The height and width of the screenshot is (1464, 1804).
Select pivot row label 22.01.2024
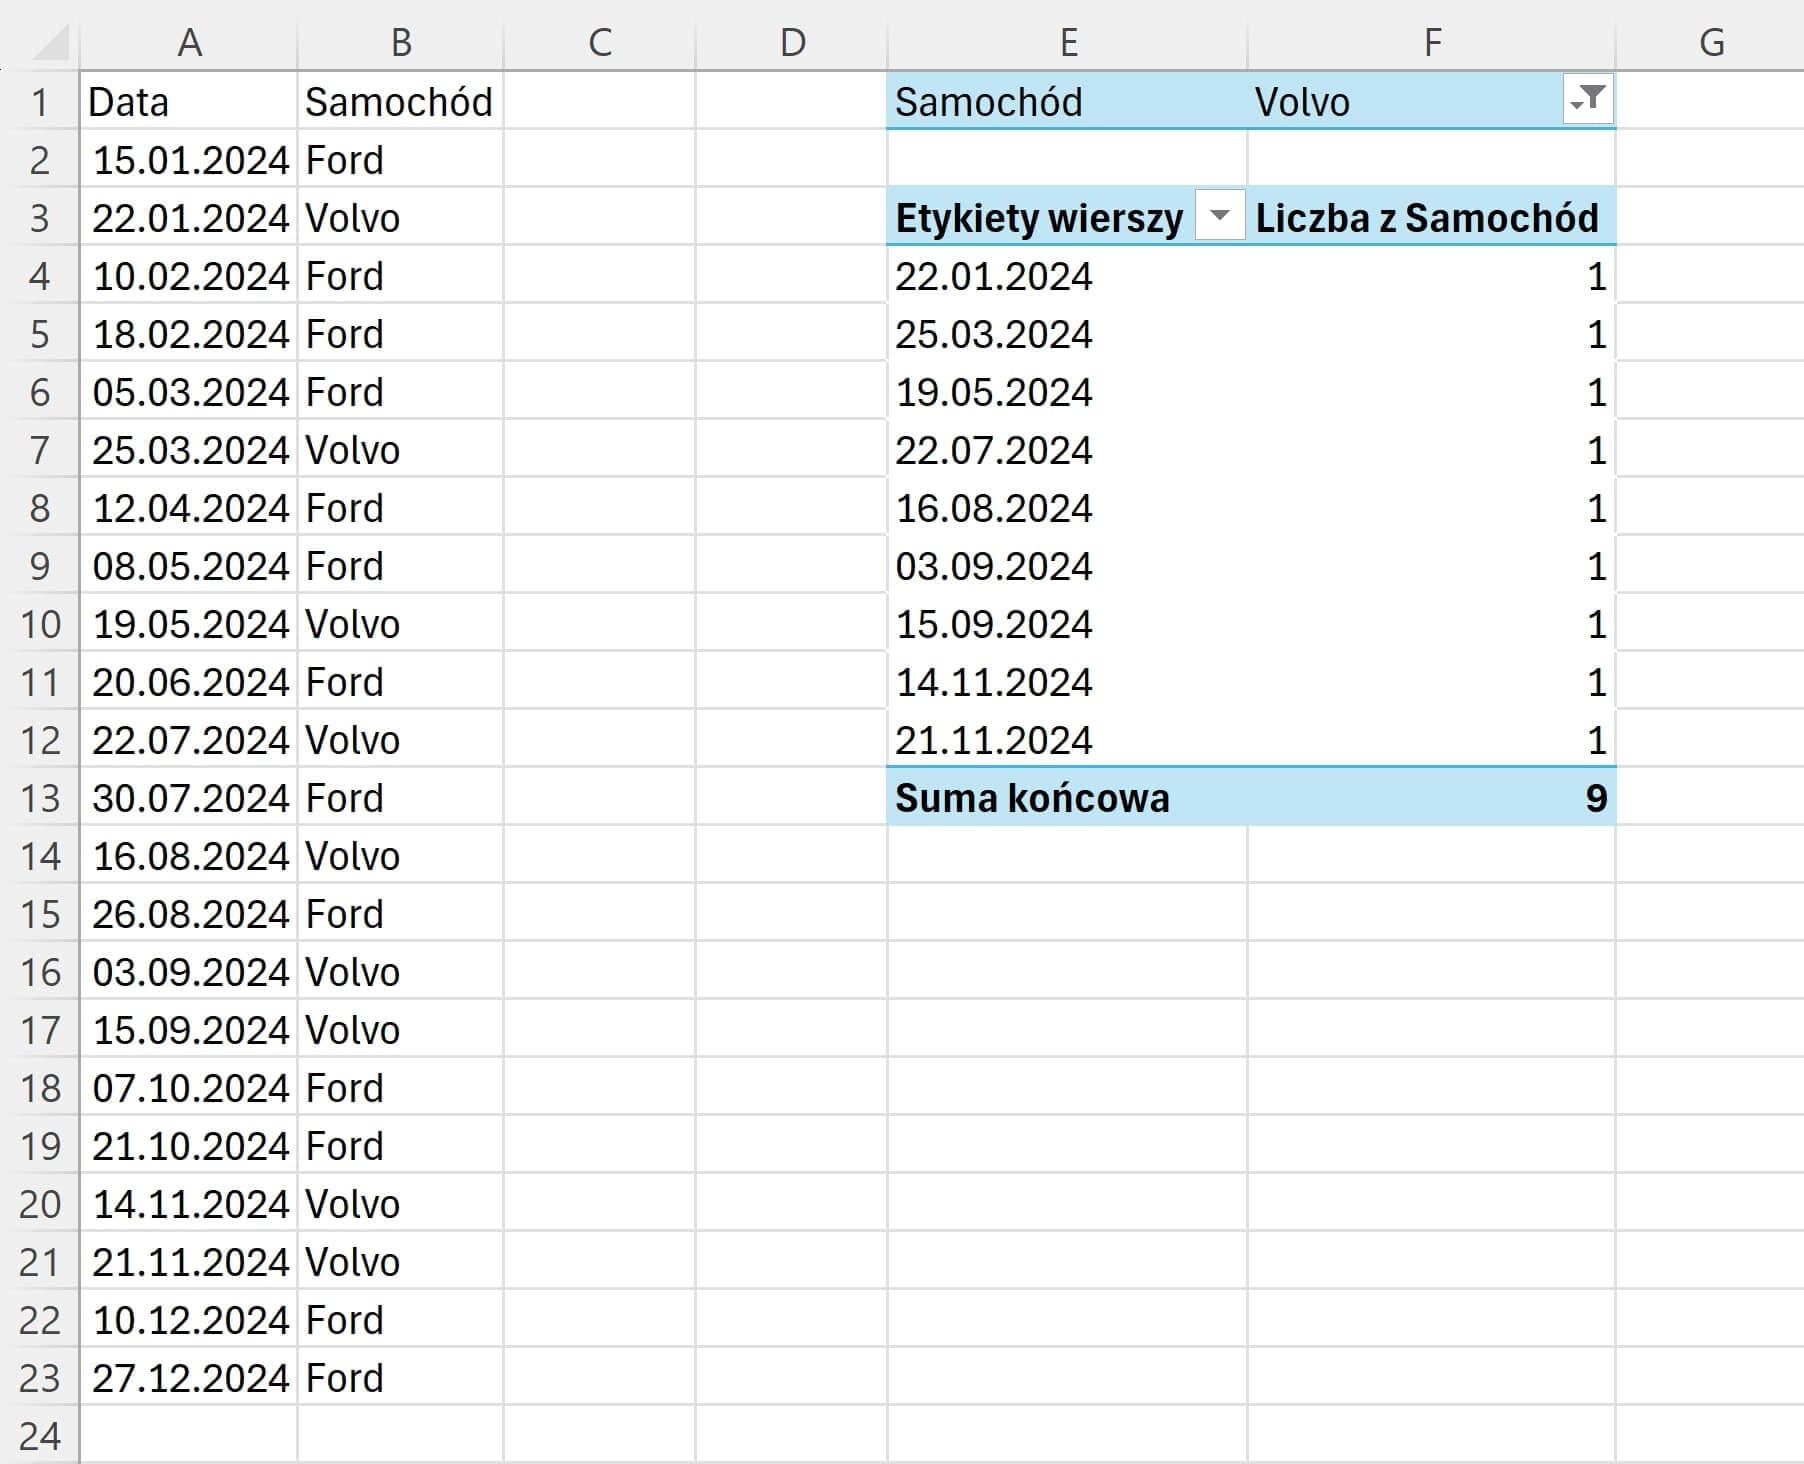point(1067,276)
